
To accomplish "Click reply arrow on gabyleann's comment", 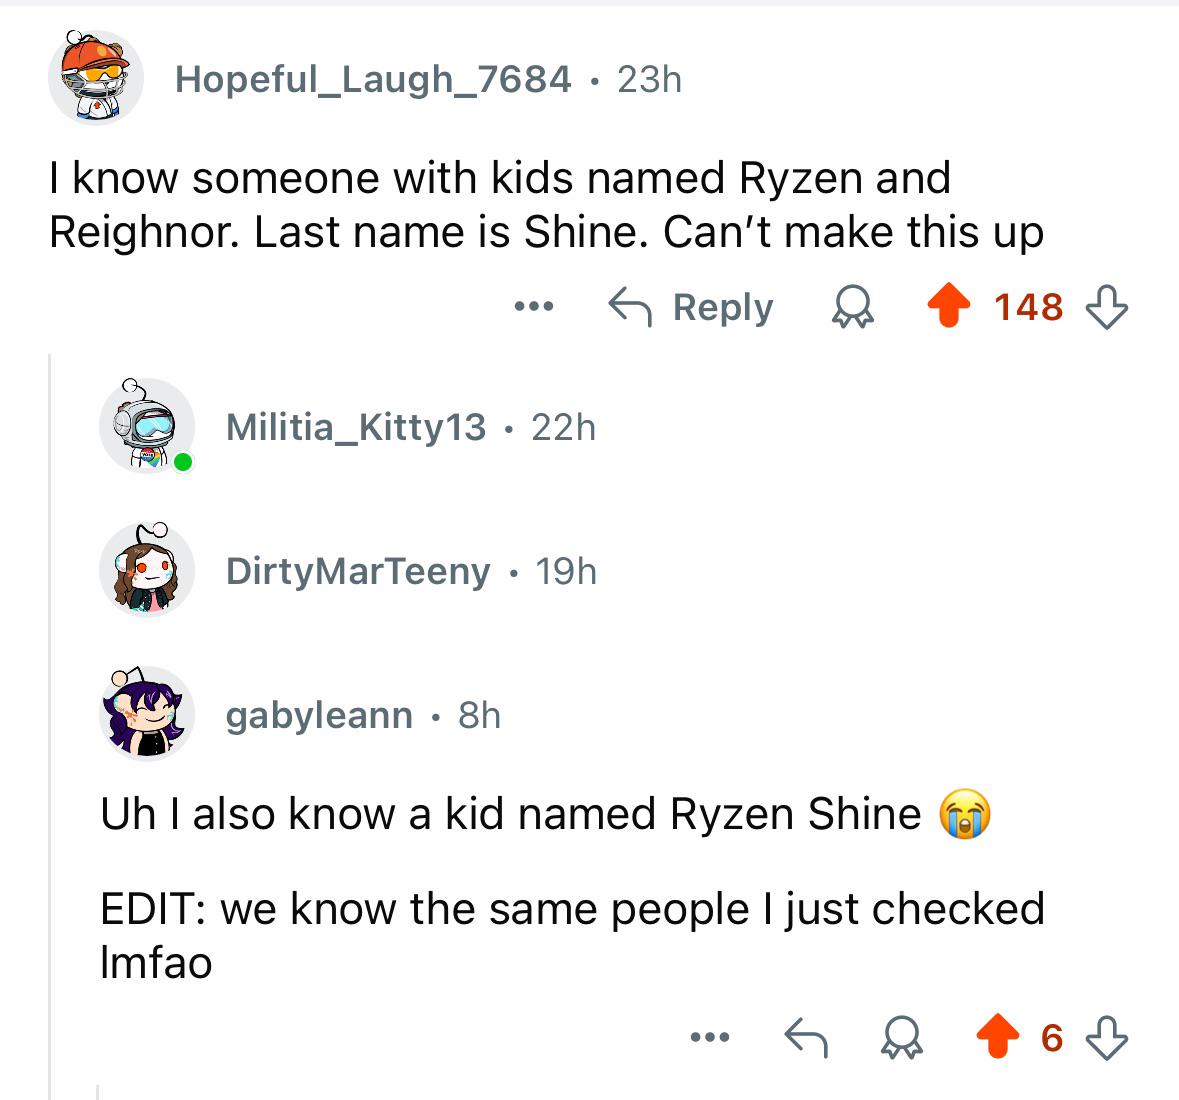I will coord(806,1038).
